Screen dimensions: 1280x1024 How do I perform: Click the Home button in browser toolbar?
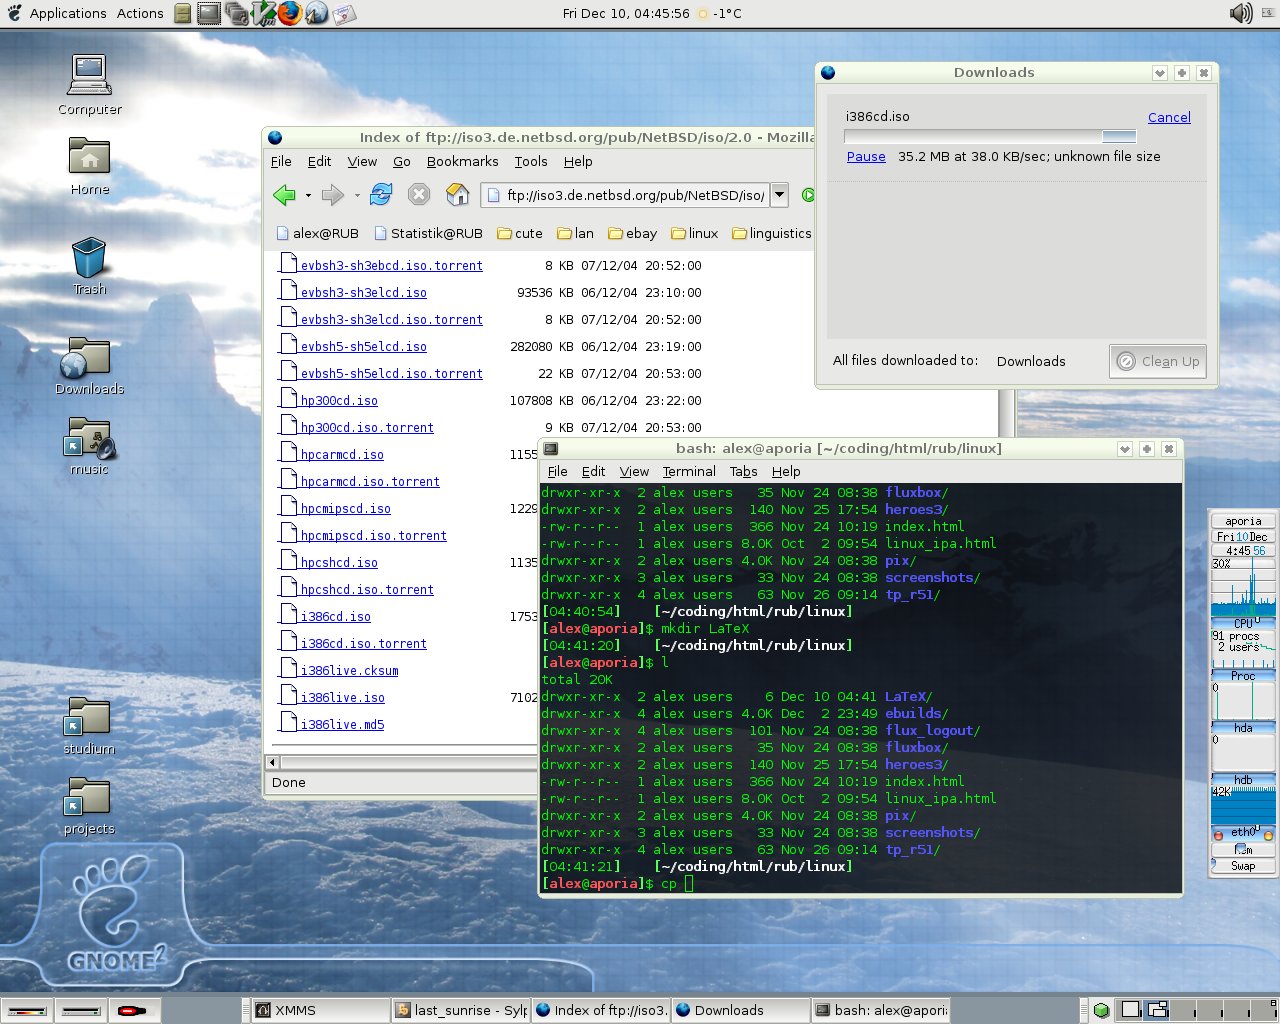pos(457,195)
